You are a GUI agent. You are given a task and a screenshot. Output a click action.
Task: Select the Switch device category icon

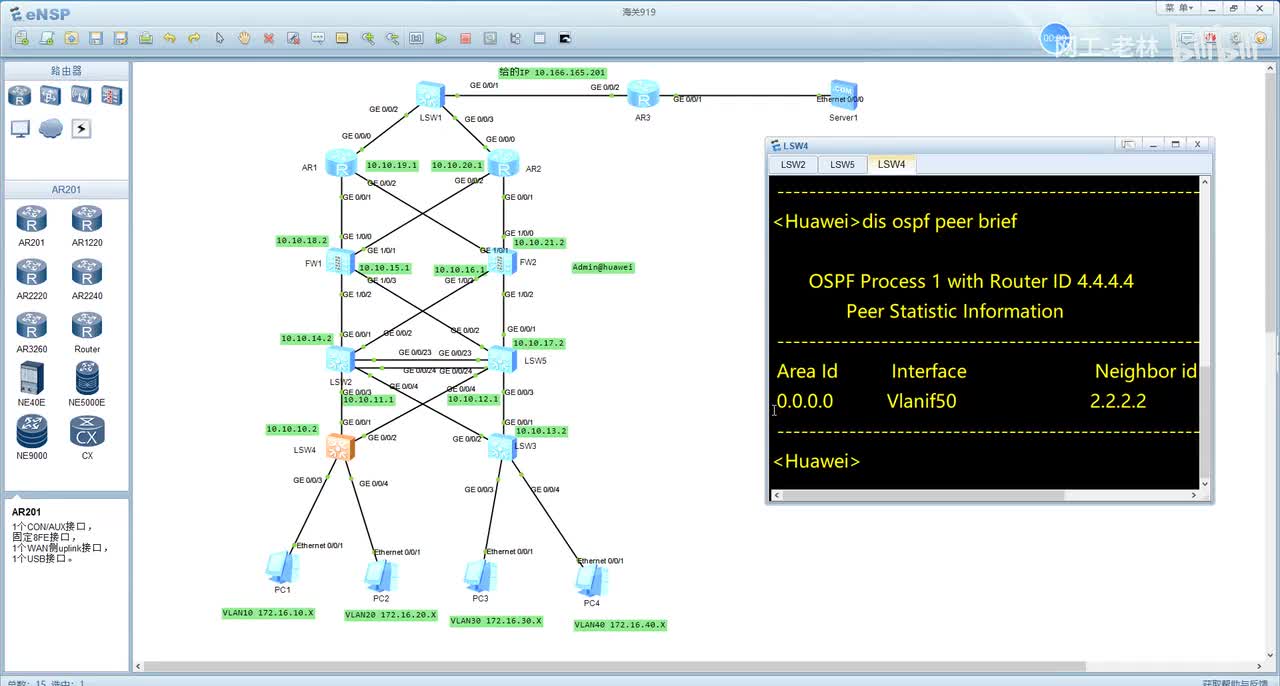click(x=50, y=96)
